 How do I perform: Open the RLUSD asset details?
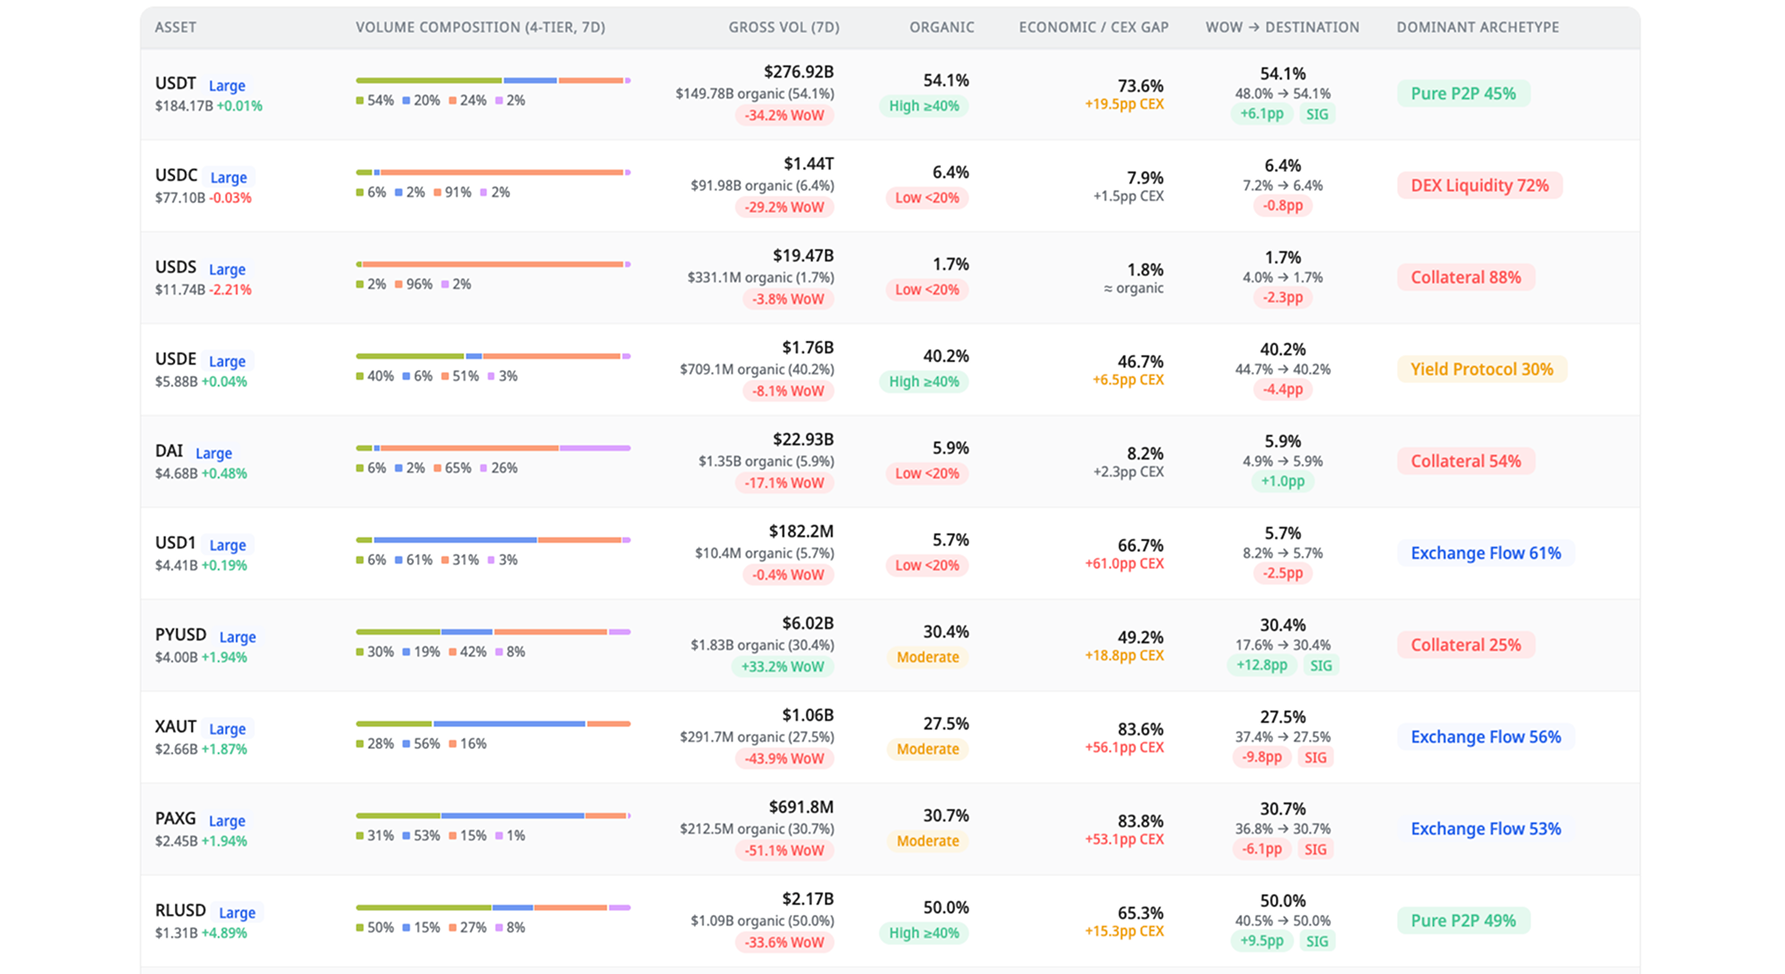coord(181,911)
